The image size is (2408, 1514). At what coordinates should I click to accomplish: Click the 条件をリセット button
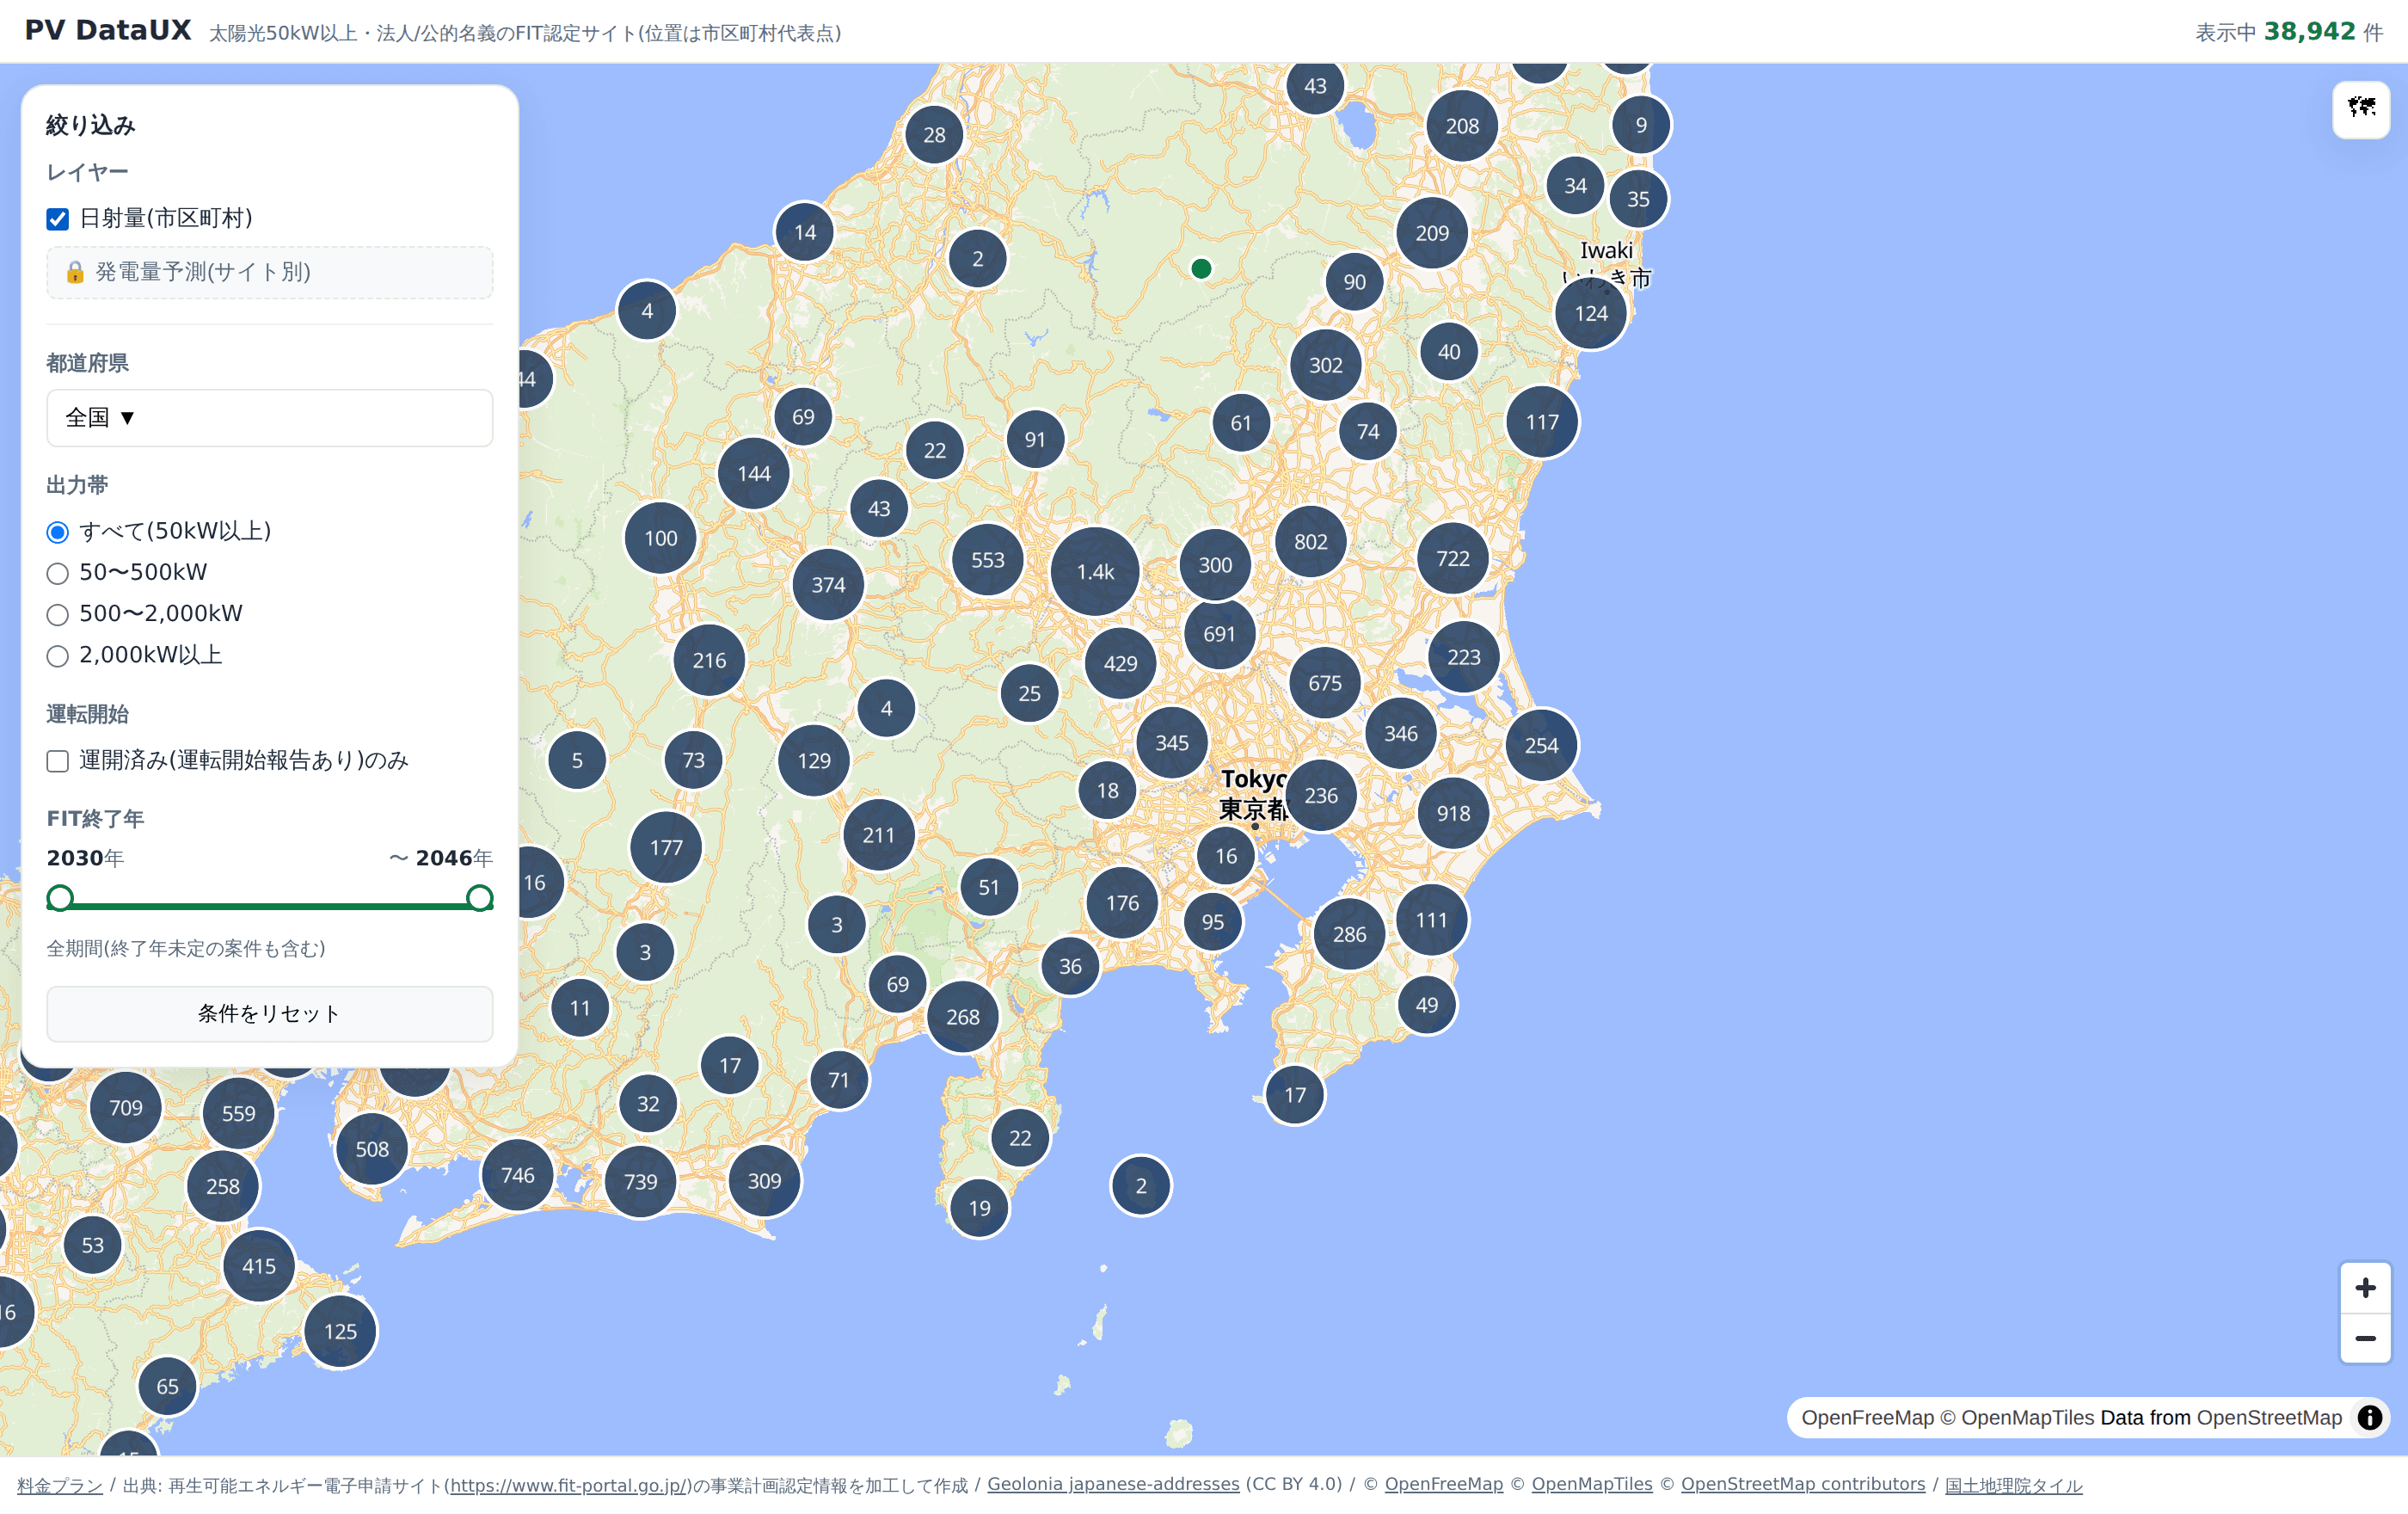269,1013
